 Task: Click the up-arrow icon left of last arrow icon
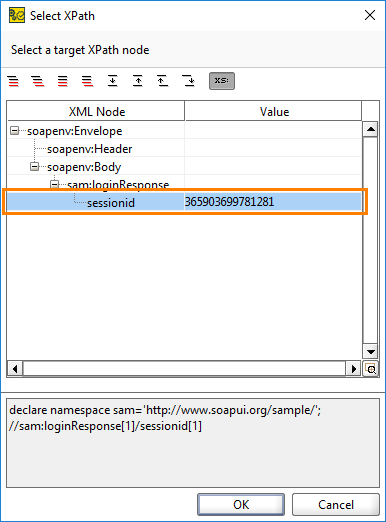point(163,81)
